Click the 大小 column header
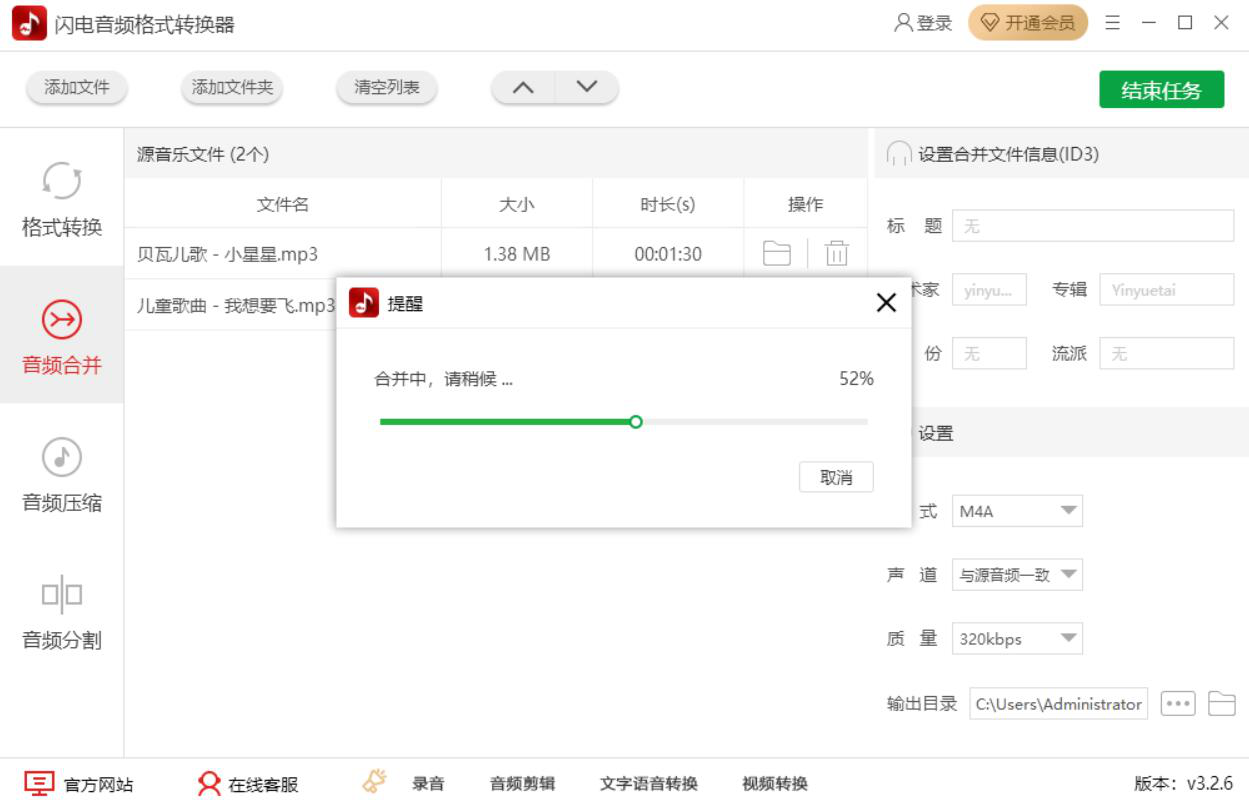1249x804 pixels. tap(517, 204)
